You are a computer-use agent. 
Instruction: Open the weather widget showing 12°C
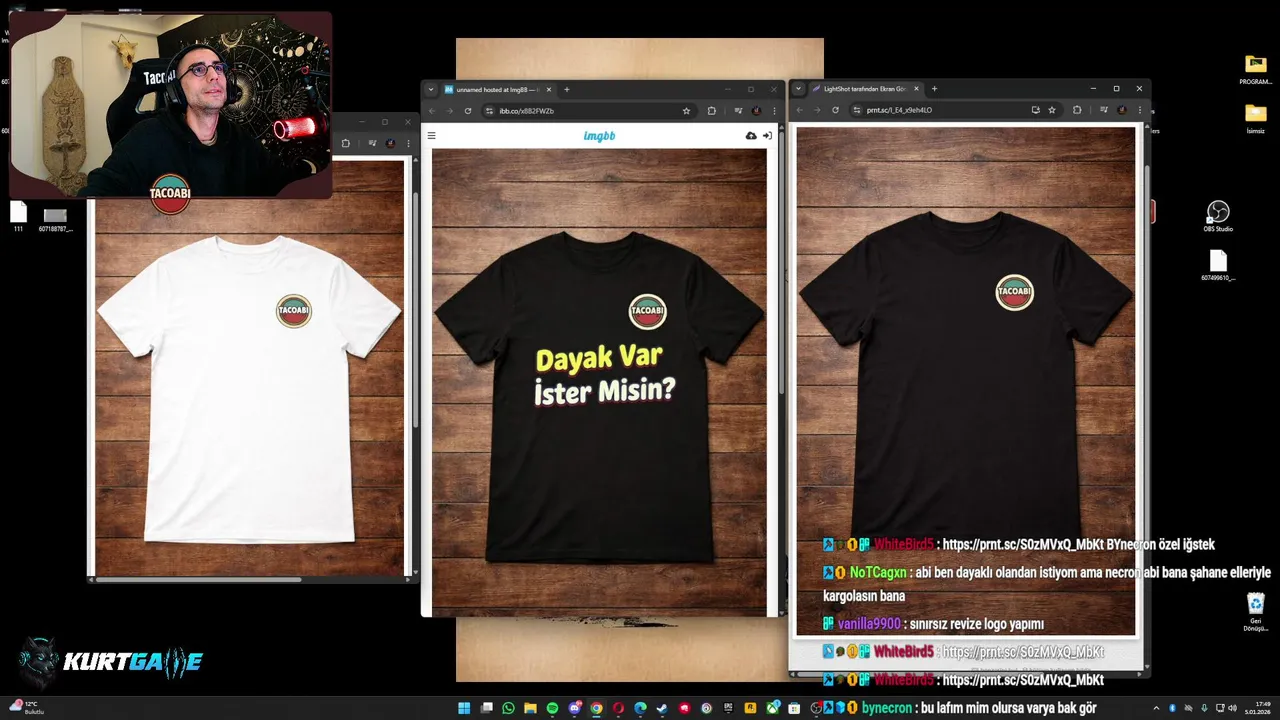pos(26,708)
